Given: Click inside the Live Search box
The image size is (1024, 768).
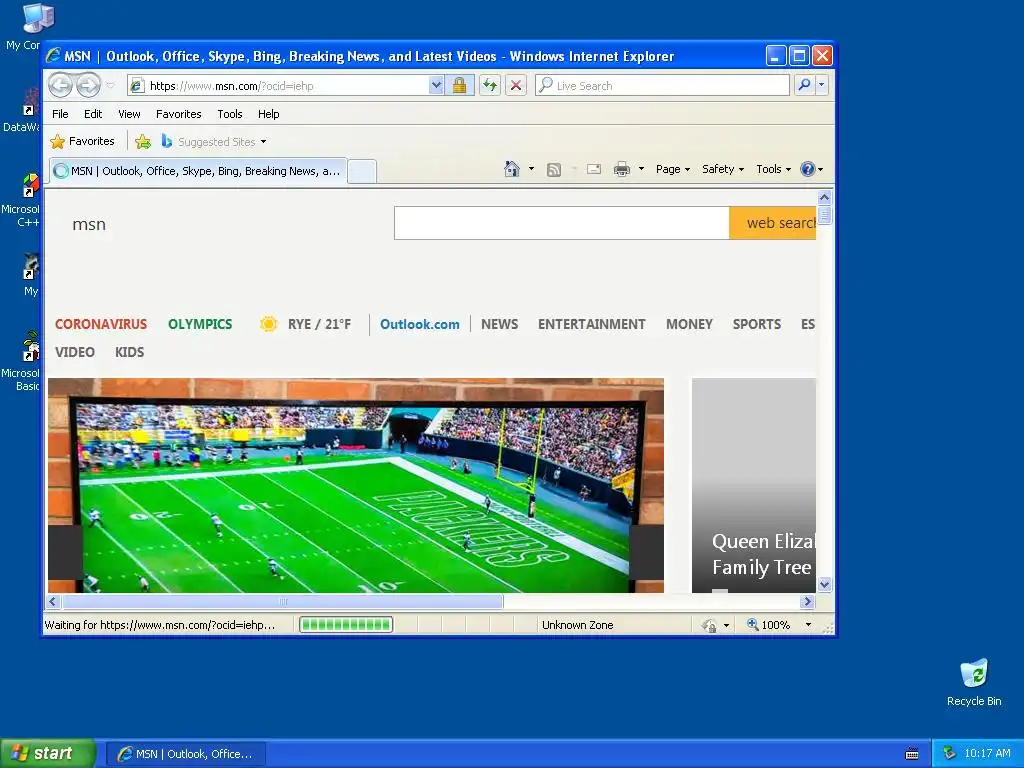Looking at the screenshot, I should tap(662, 86).
